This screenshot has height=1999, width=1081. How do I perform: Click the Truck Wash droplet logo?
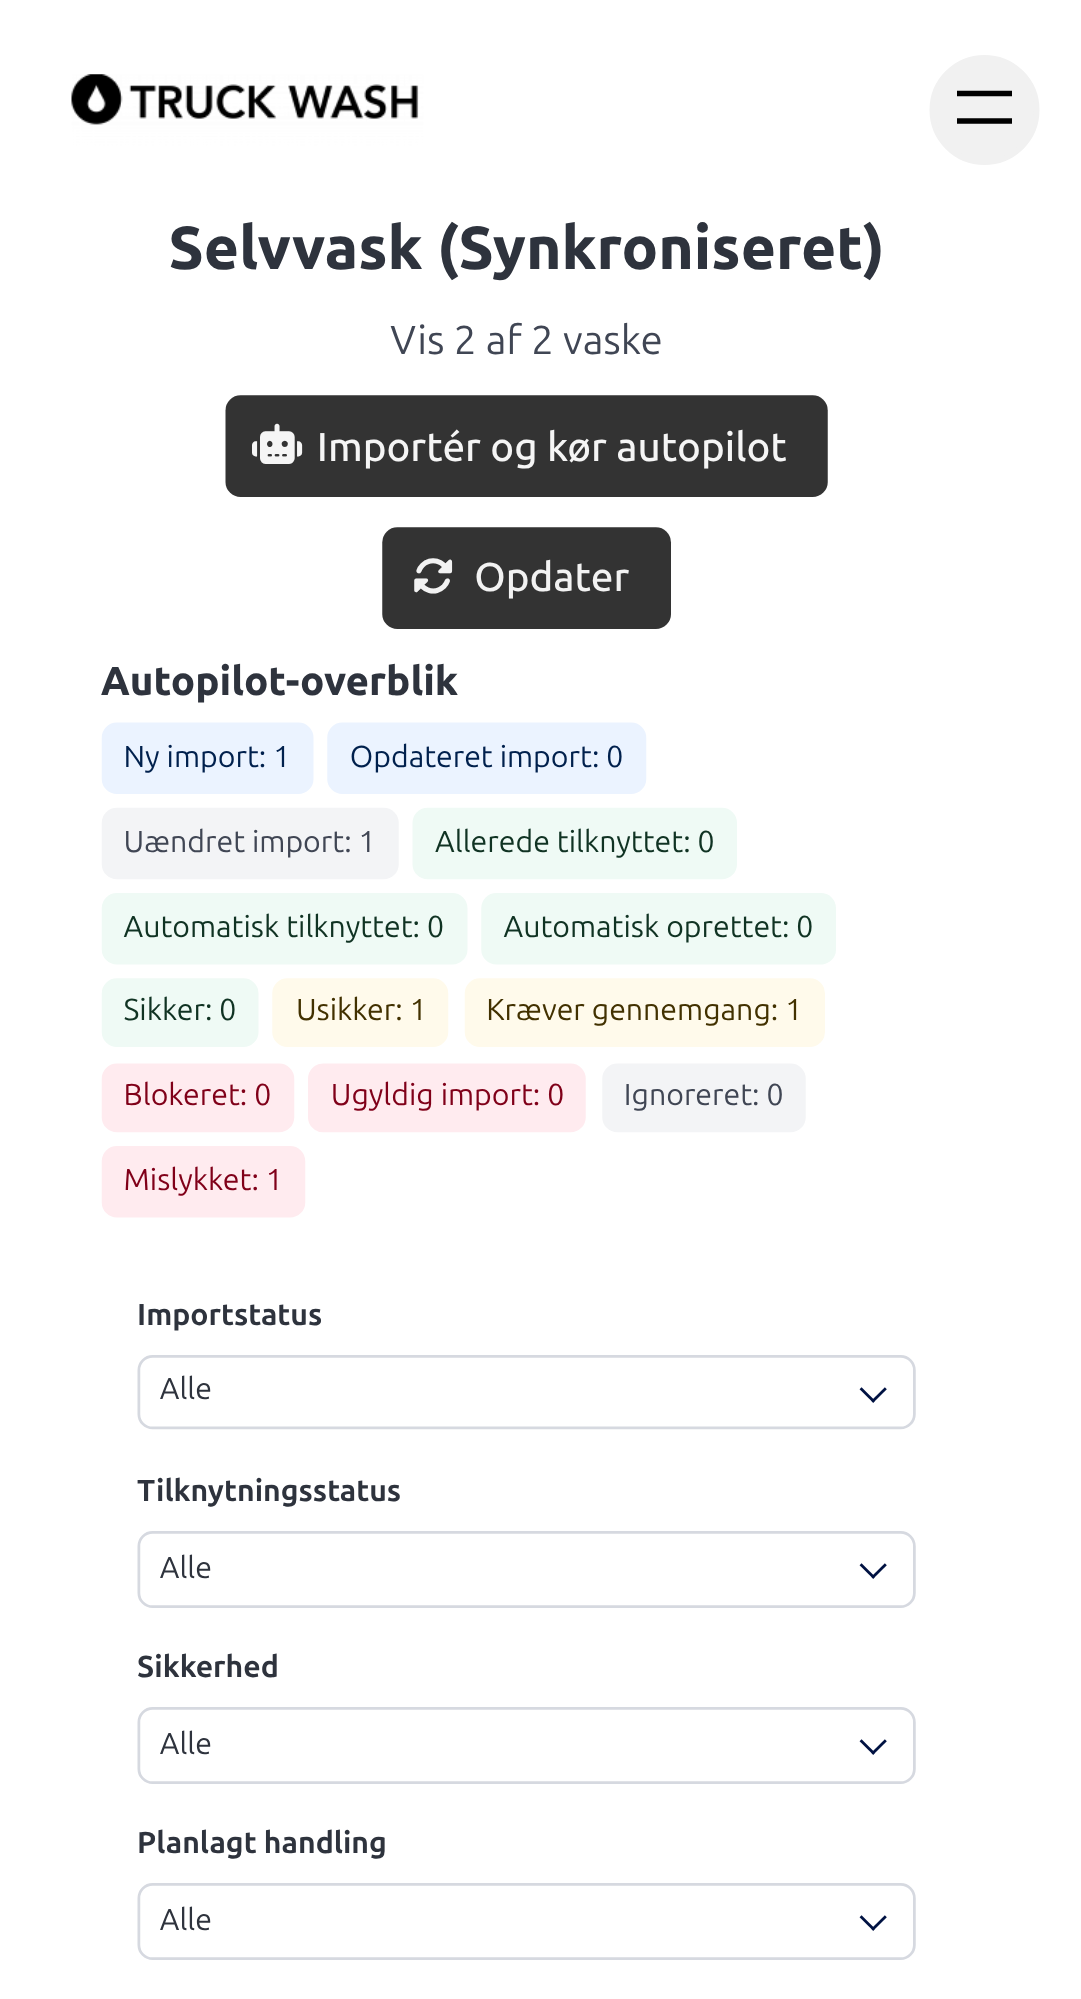97,99
